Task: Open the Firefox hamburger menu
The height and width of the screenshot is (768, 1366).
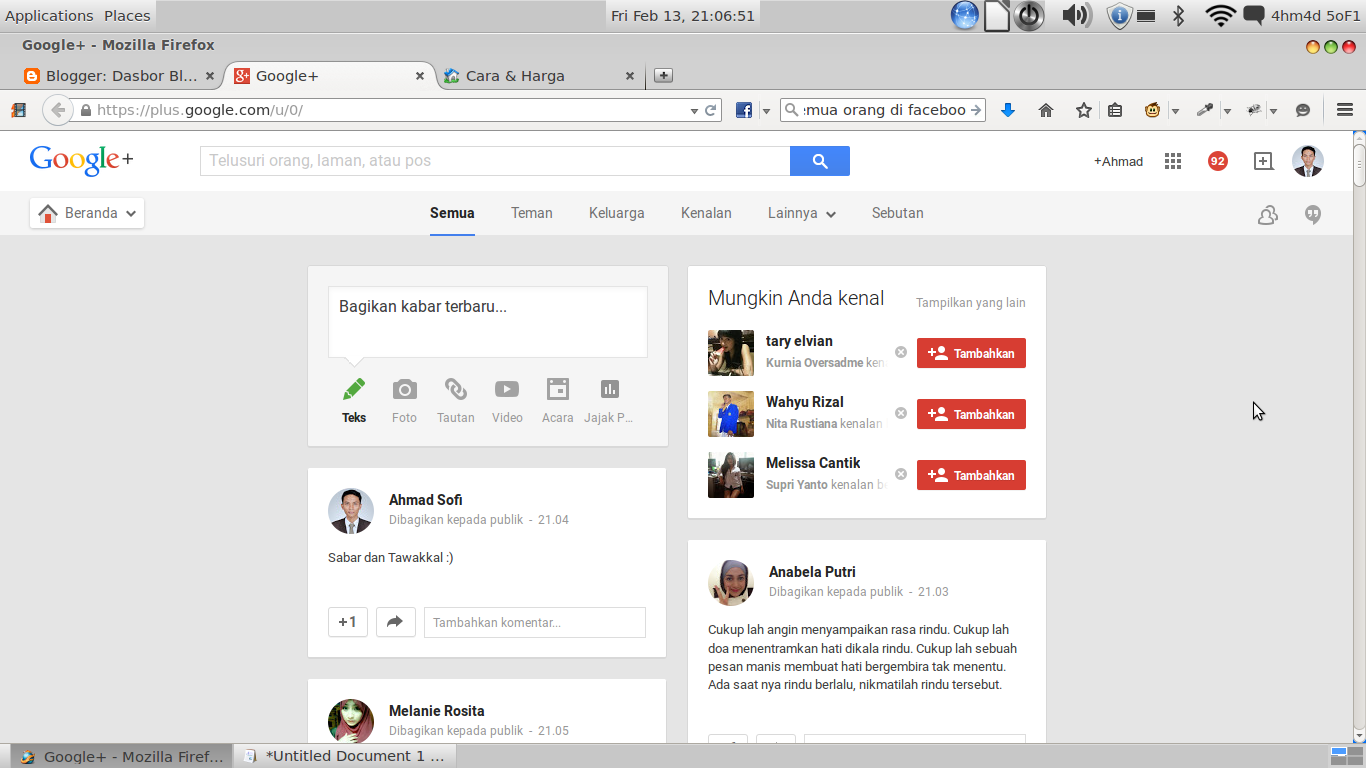Action: click(x=1345, y=110)
